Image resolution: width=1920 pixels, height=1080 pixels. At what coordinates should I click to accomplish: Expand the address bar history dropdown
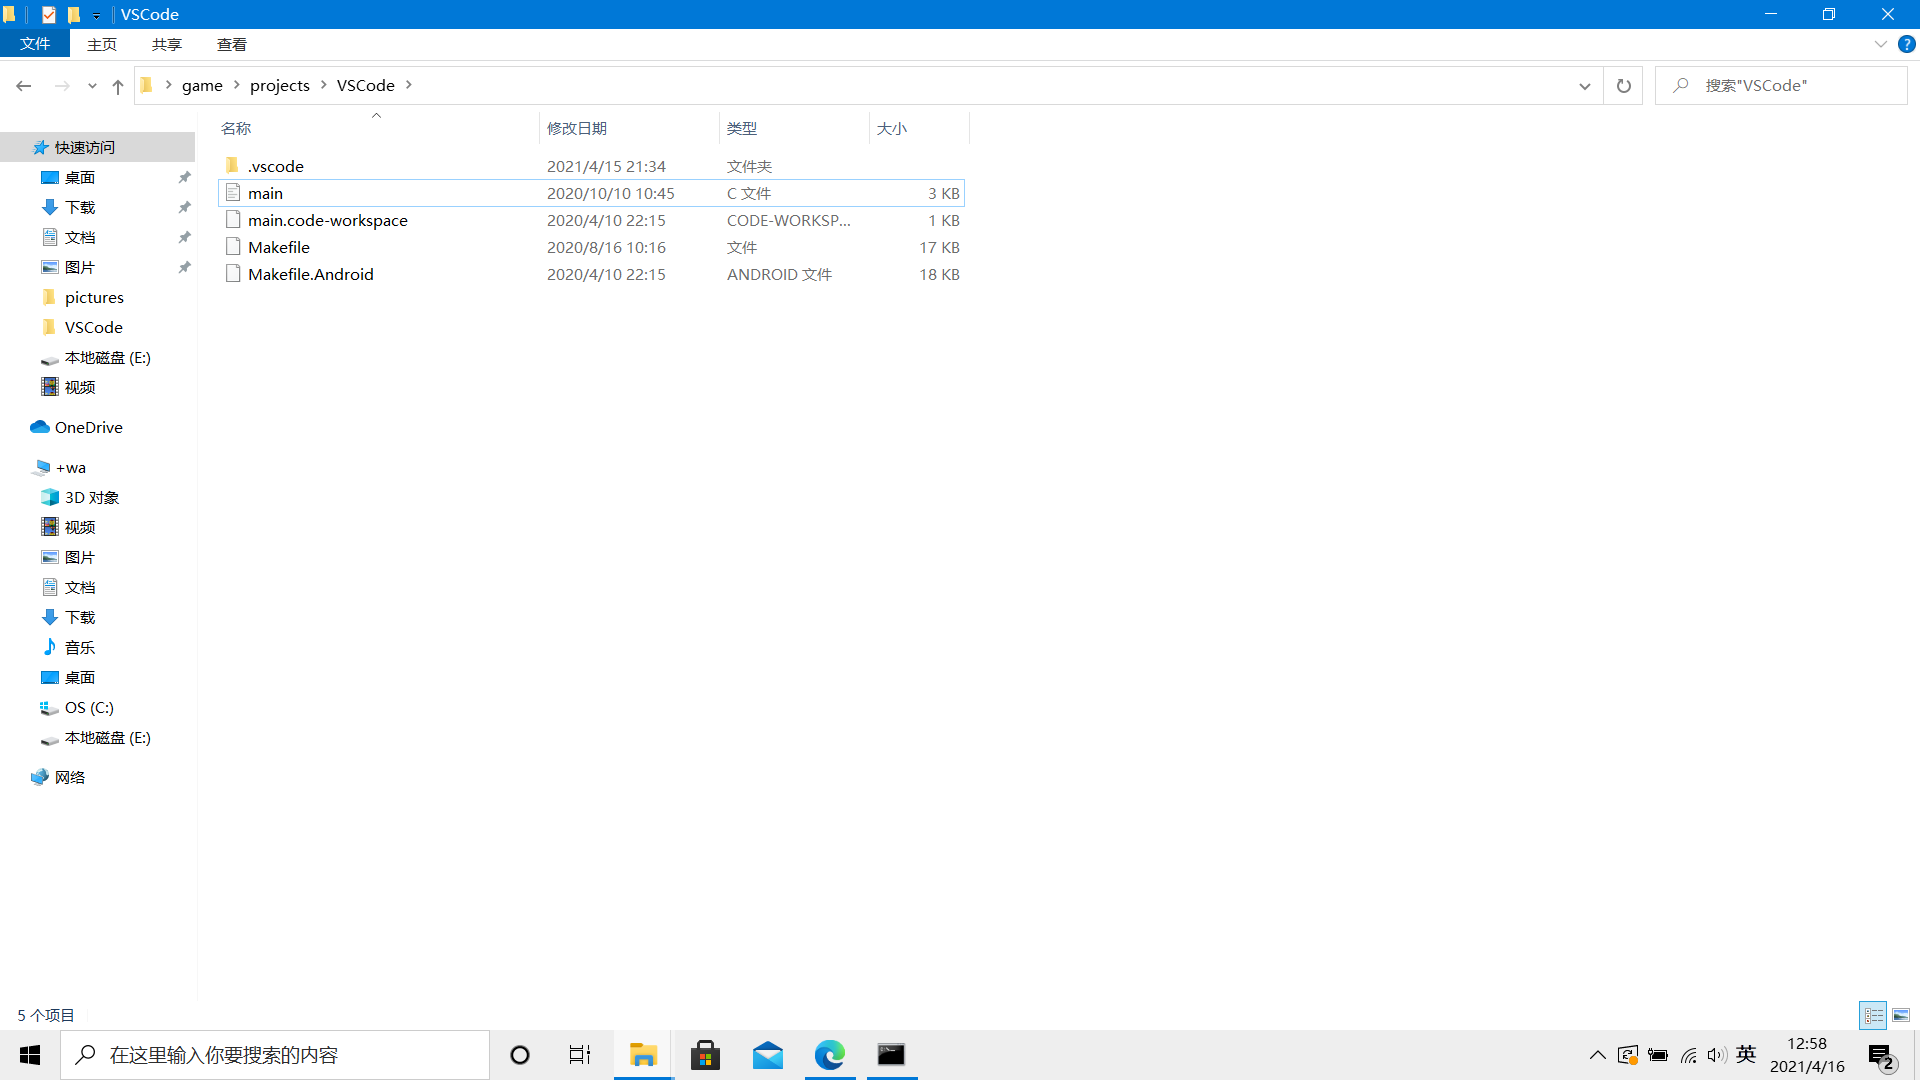1584,86
